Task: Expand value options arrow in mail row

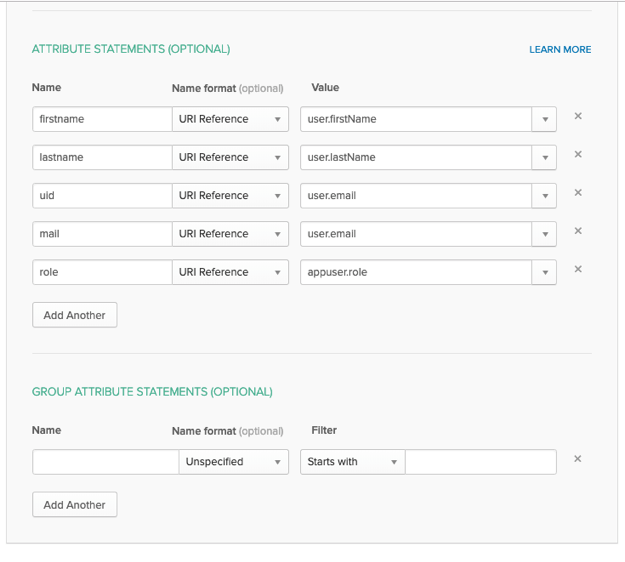Action: click(544, 234)
